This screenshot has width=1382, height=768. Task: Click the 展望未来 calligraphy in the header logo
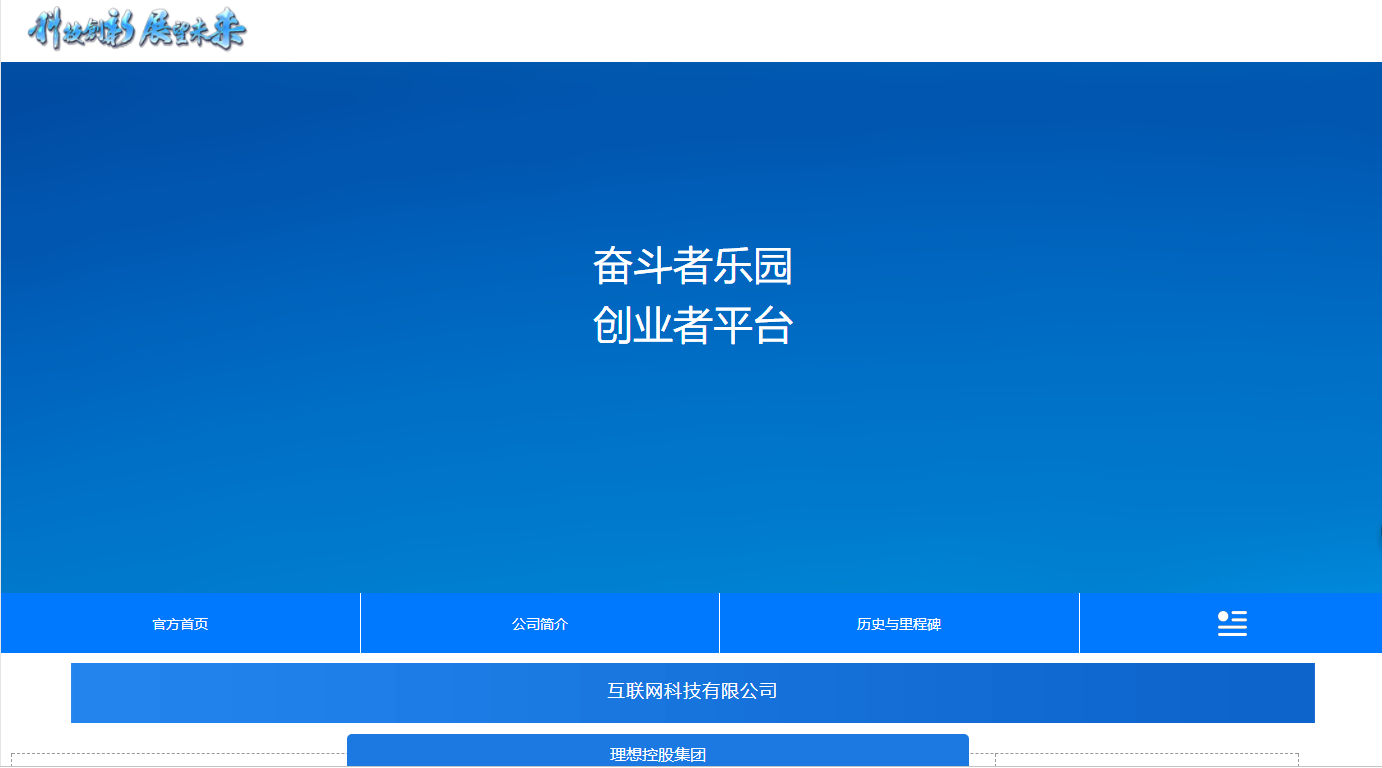click(192, 31)
